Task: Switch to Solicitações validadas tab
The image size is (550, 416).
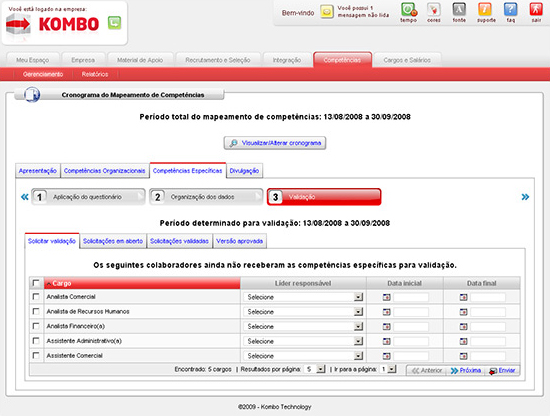Action: (179, 241)
